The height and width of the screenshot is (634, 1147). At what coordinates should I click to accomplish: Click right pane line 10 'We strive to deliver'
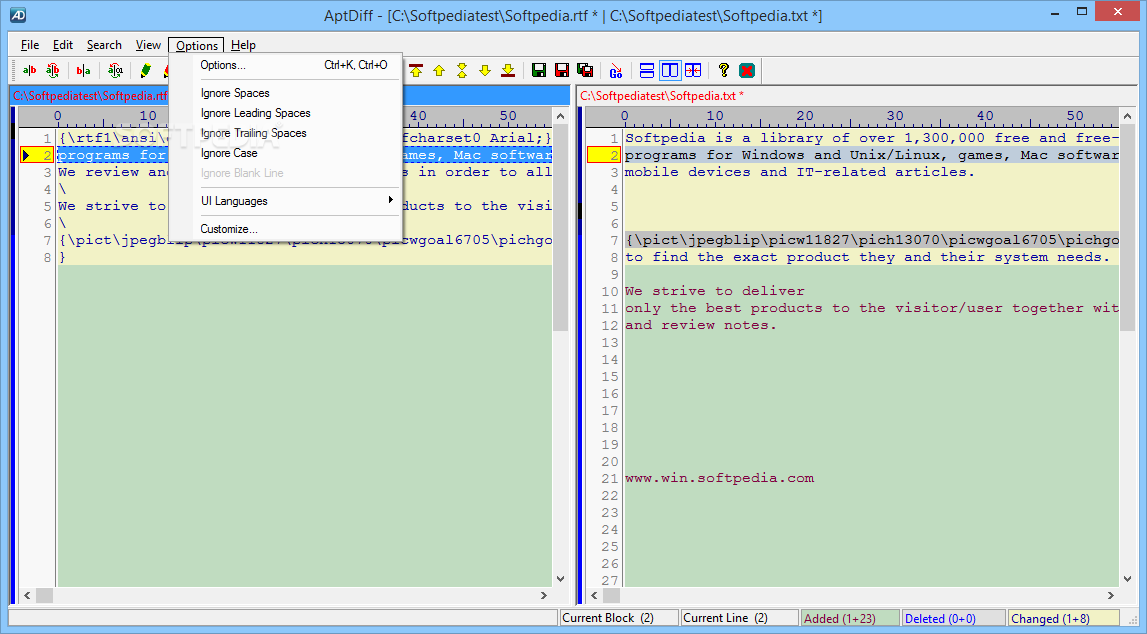(715, 291)
